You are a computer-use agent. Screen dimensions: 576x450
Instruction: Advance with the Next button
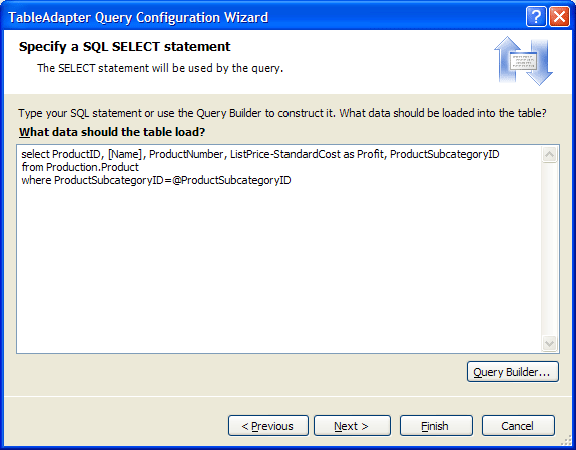coord(352,426)
